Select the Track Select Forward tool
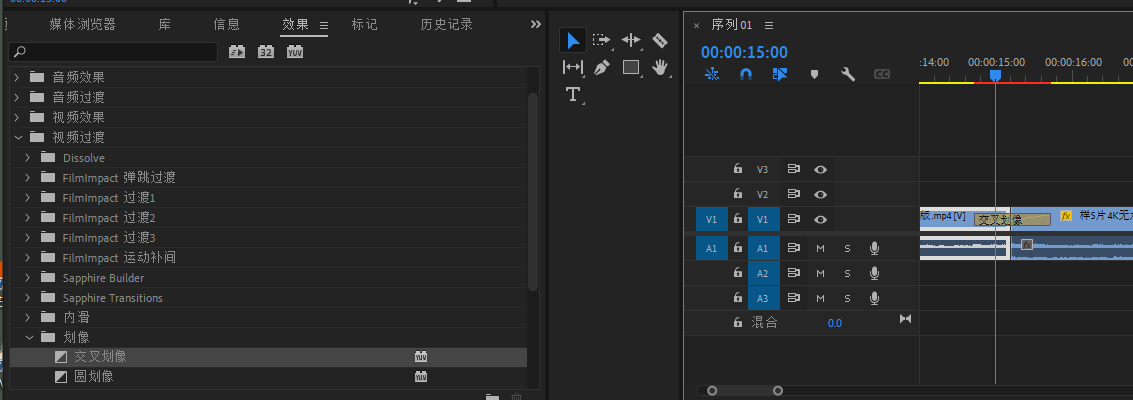 601,40
